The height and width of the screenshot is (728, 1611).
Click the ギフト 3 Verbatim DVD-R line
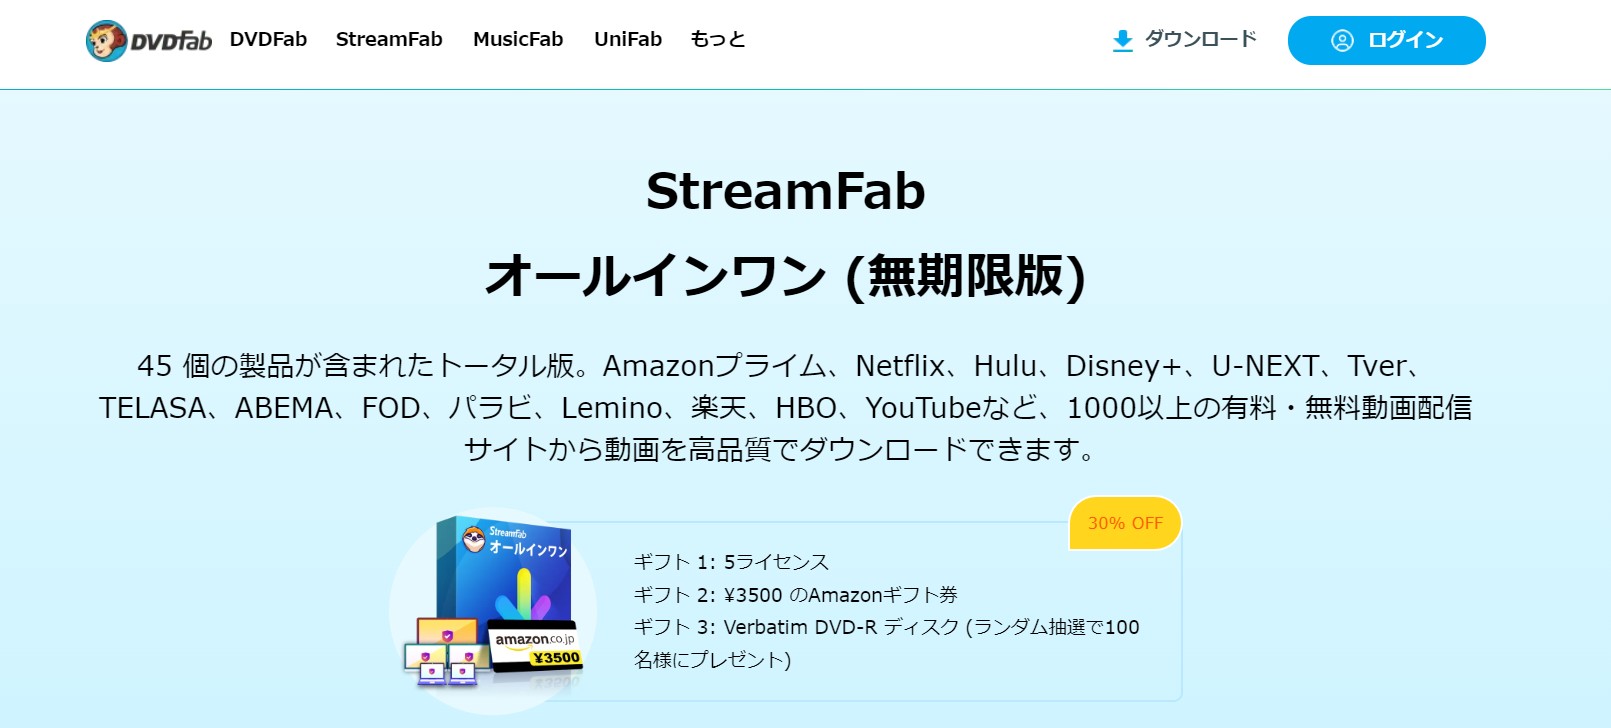[886, 643]
